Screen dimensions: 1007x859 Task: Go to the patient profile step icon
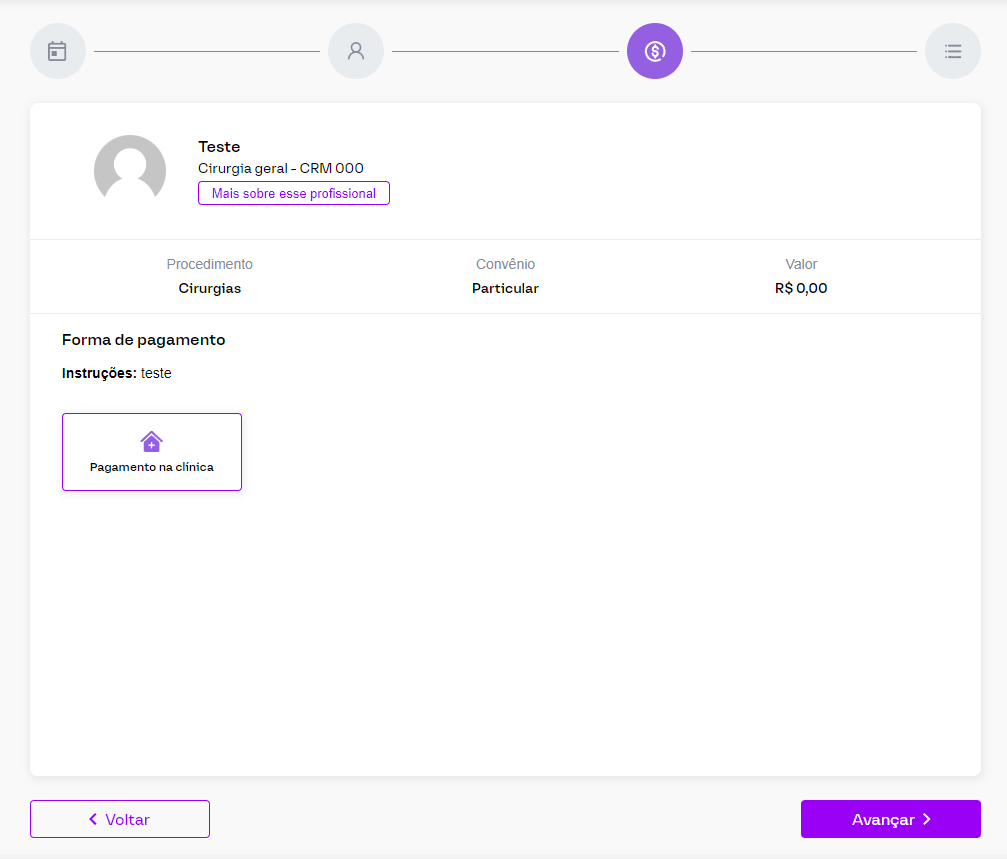[356, 51]
